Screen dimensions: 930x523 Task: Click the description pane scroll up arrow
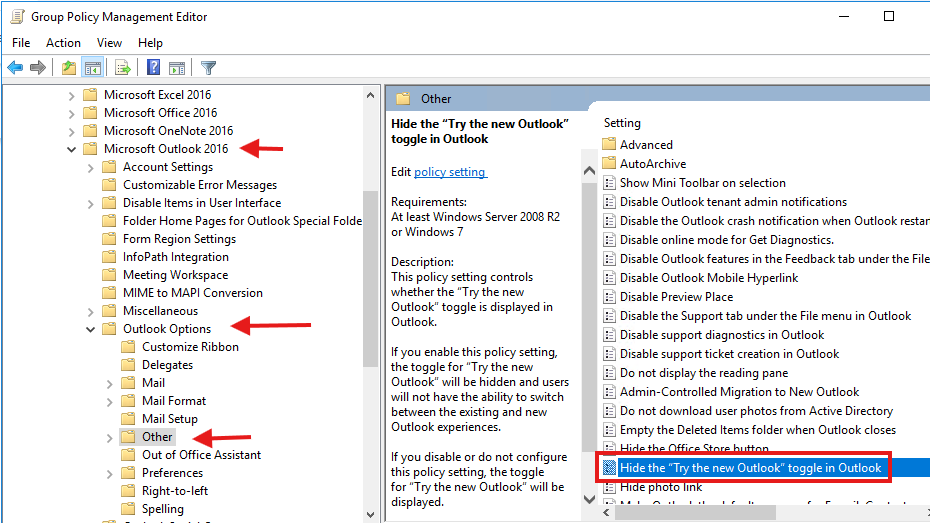(x=589, y=171)
